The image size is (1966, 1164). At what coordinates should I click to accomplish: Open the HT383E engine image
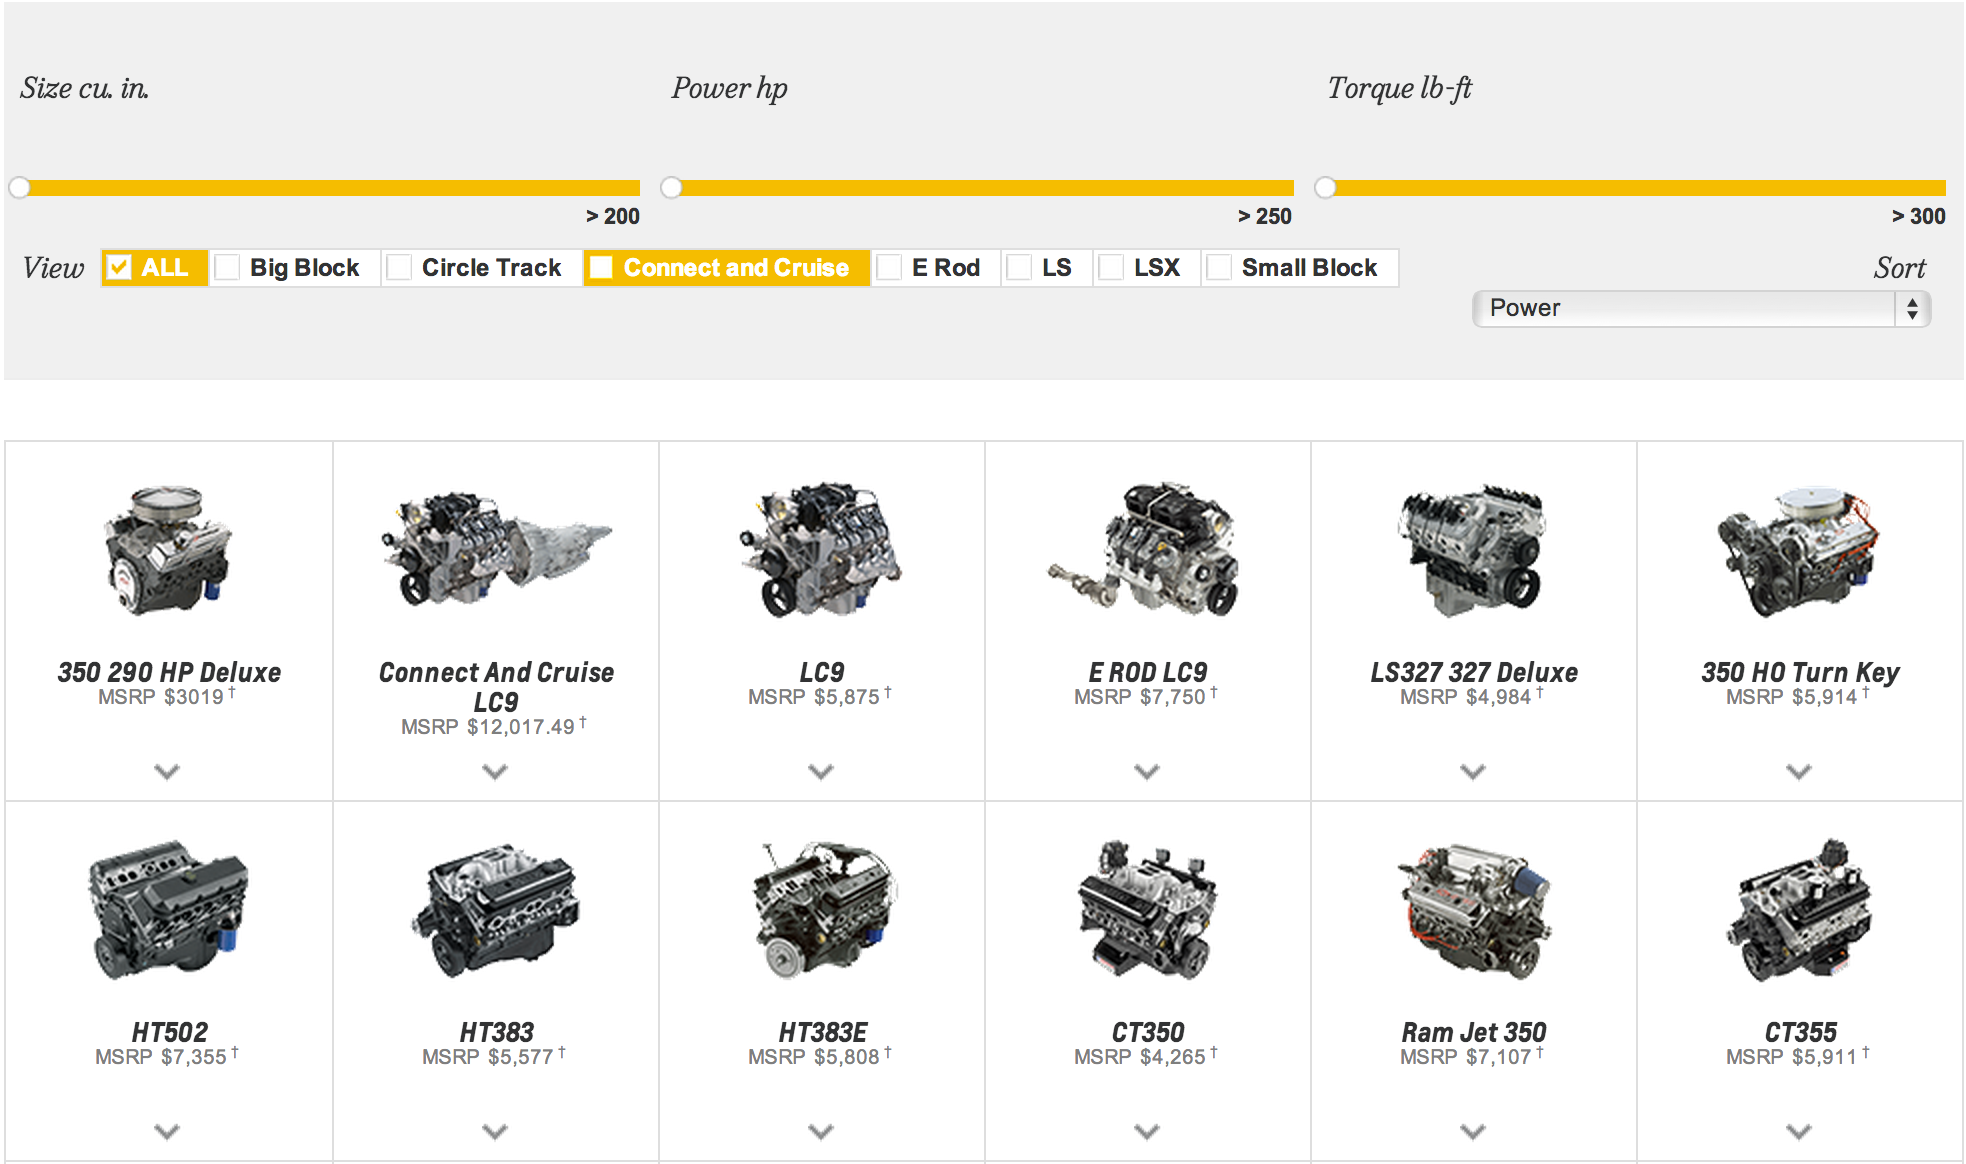click(x=824, y=910)
